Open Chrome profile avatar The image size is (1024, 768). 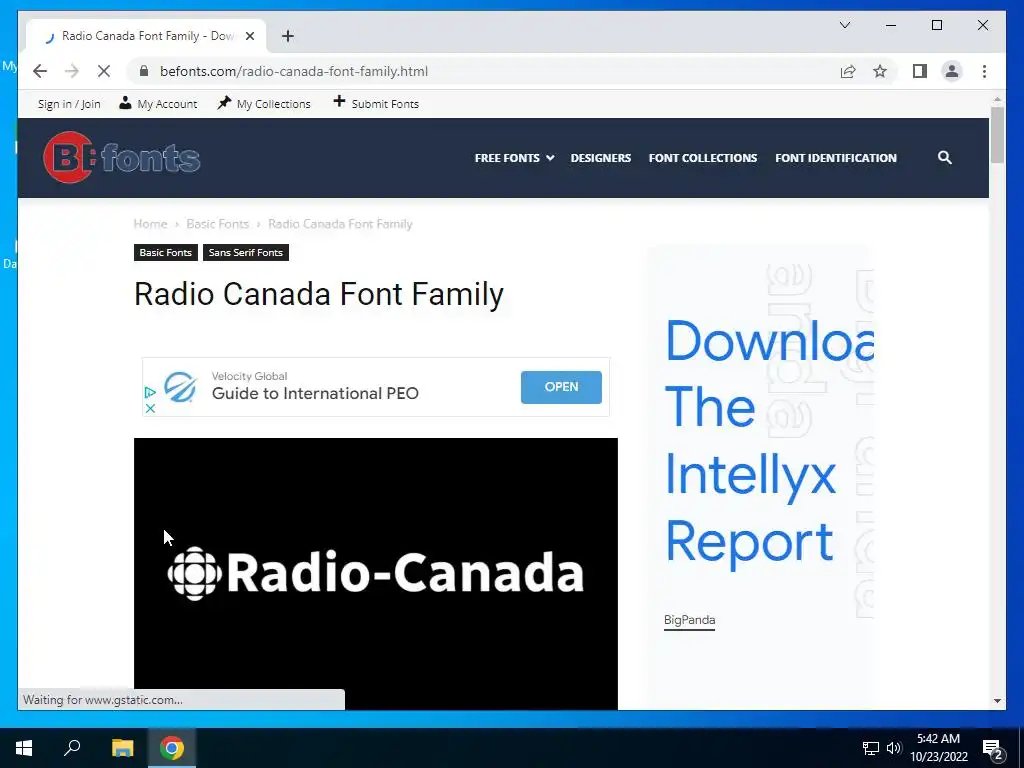952,71
